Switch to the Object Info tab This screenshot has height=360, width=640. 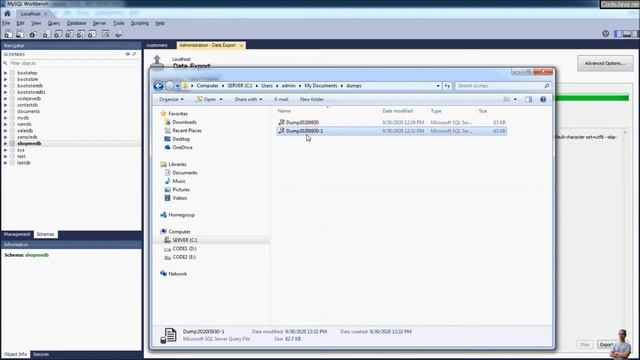coord(15,354)
